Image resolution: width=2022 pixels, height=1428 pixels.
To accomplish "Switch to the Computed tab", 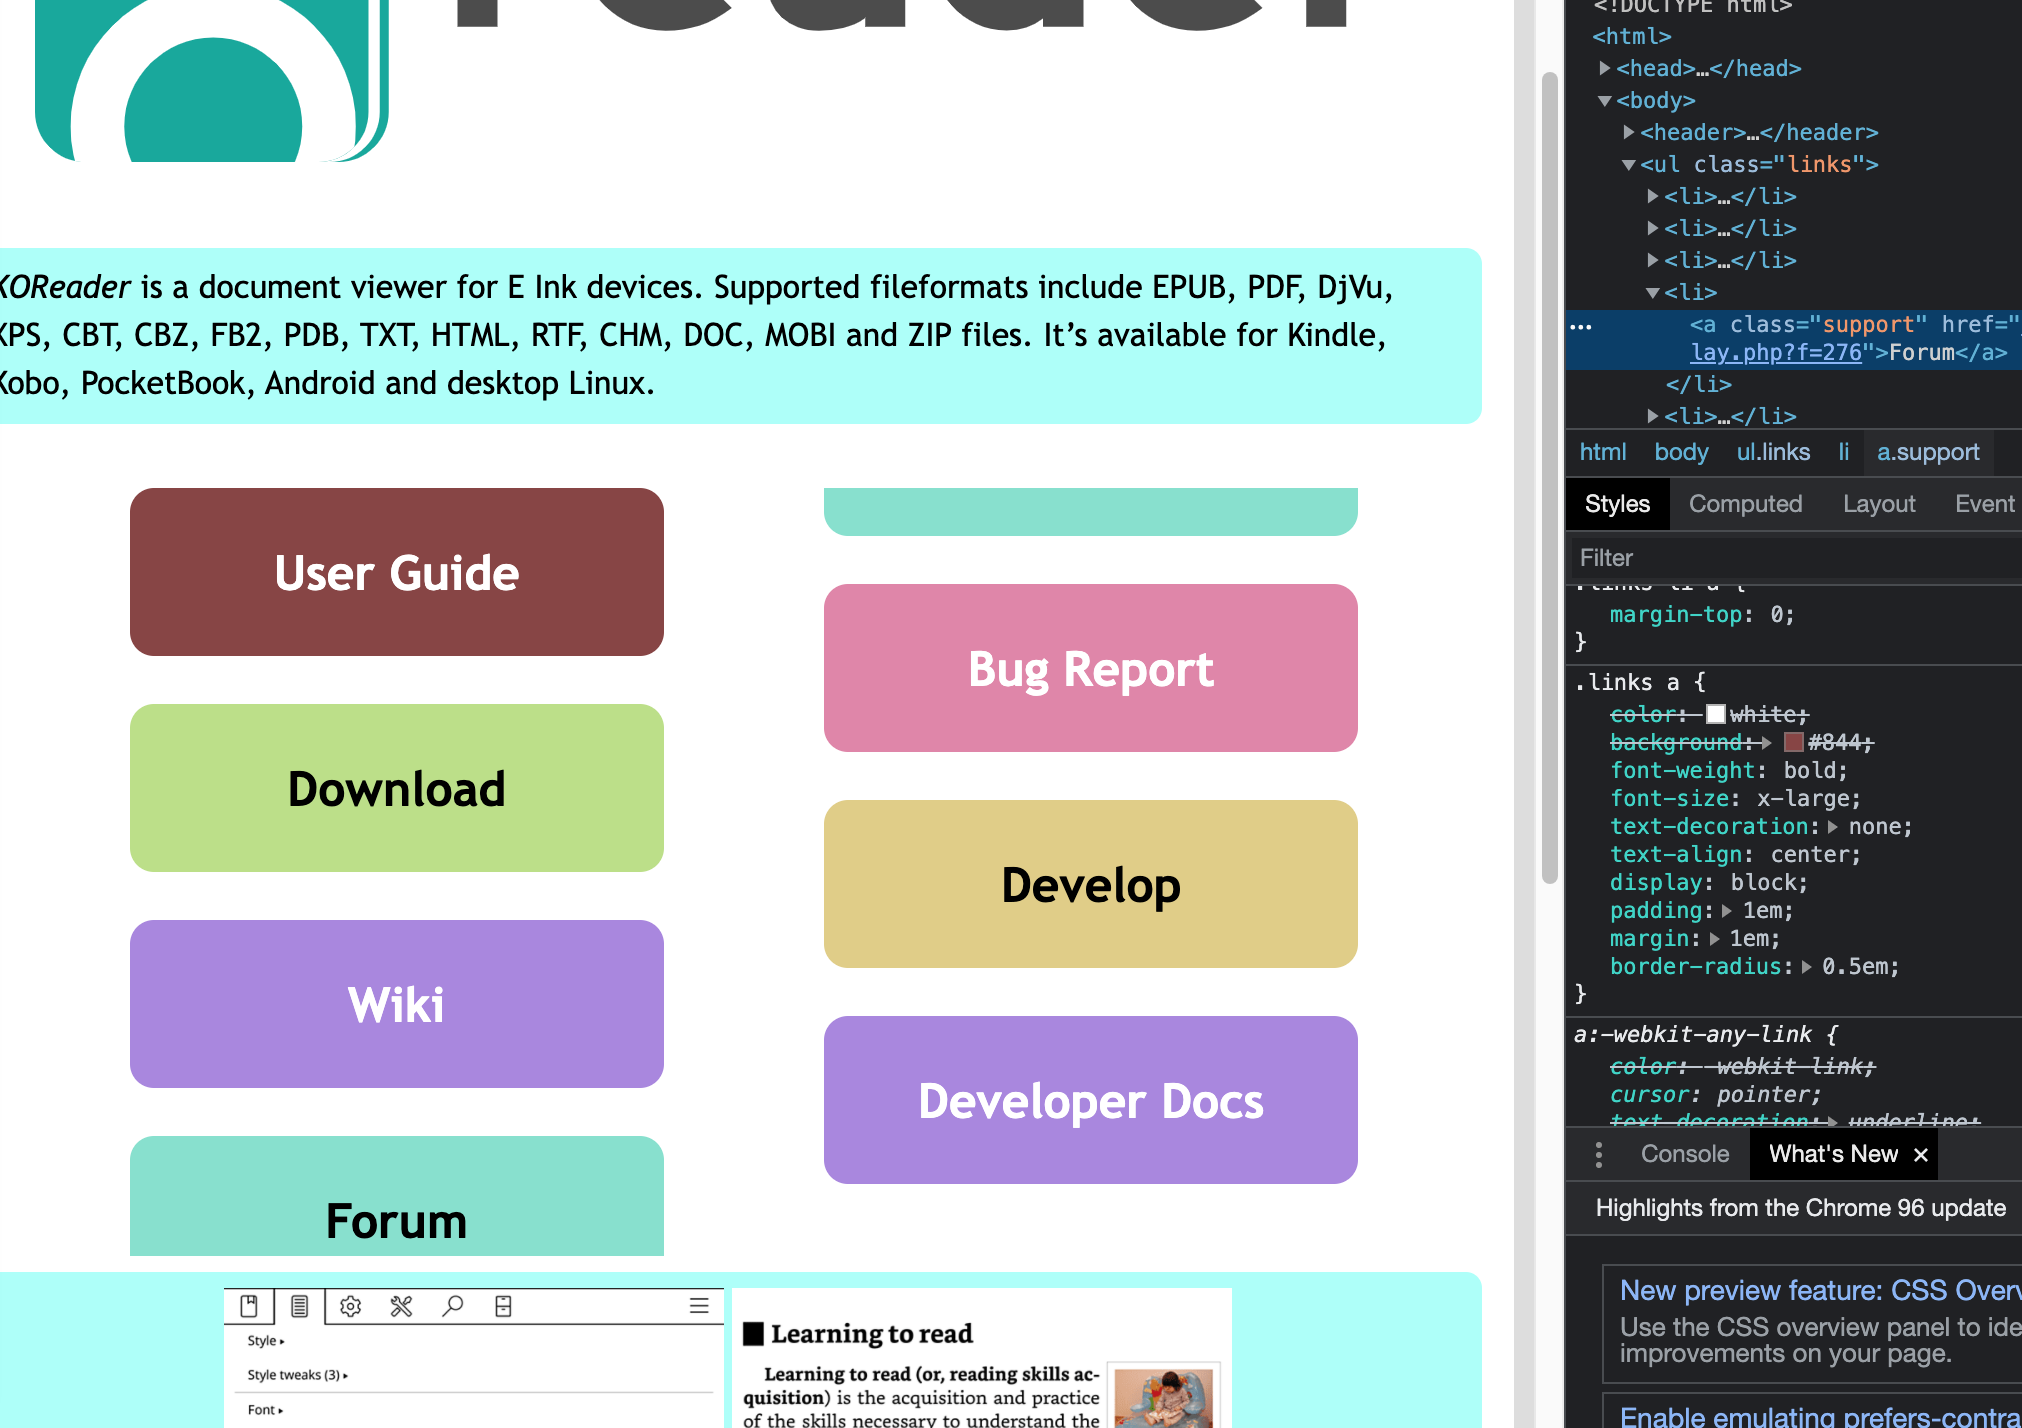I will point(1745,504).
